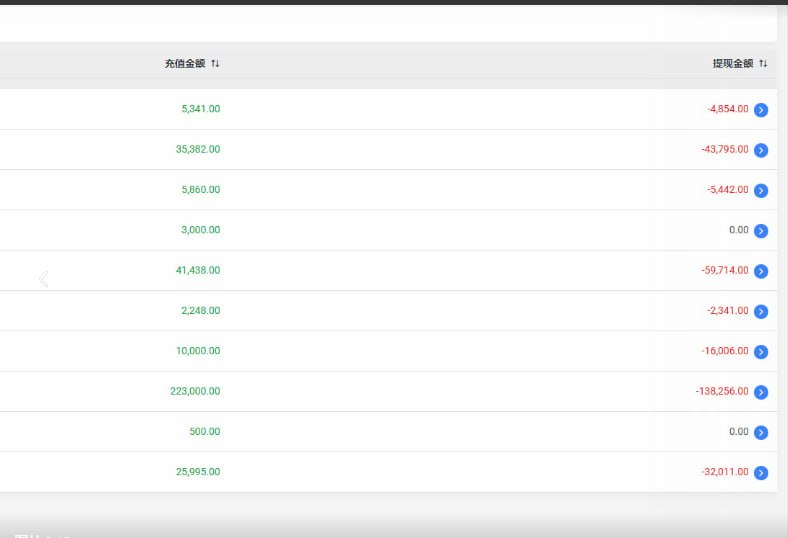Select withdrawal amount -16,006.00

point(725,351)
